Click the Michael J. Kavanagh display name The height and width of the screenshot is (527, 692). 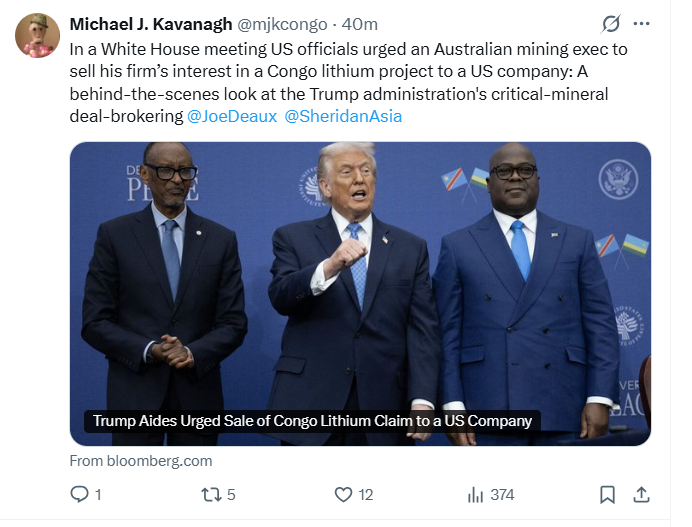point(151,24)
